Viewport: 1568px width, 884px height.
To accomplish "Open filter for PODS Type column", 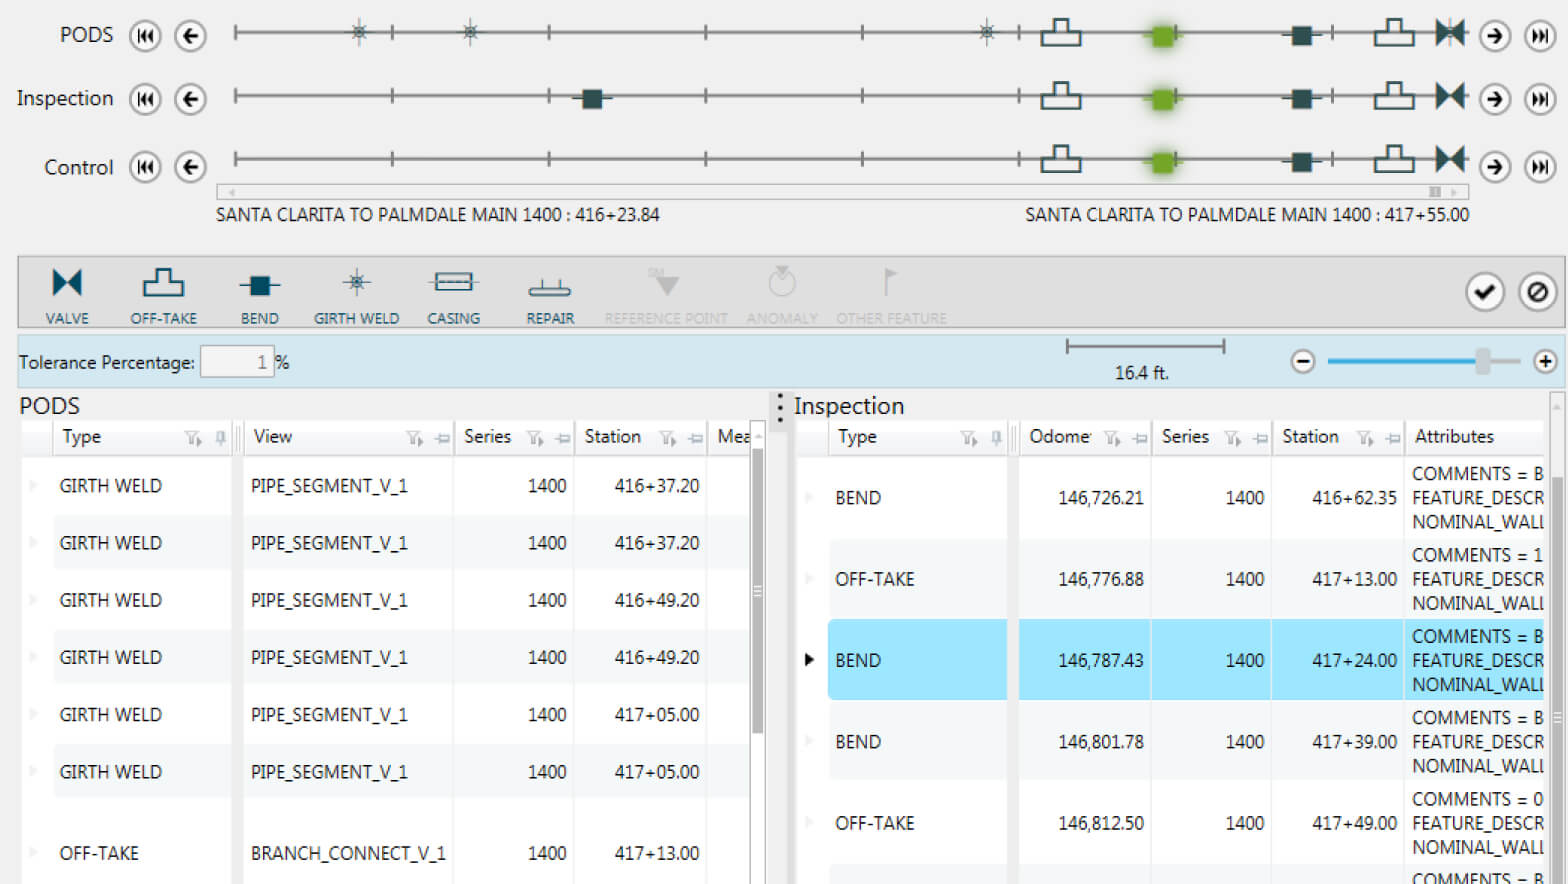I will tap(192, 438).
